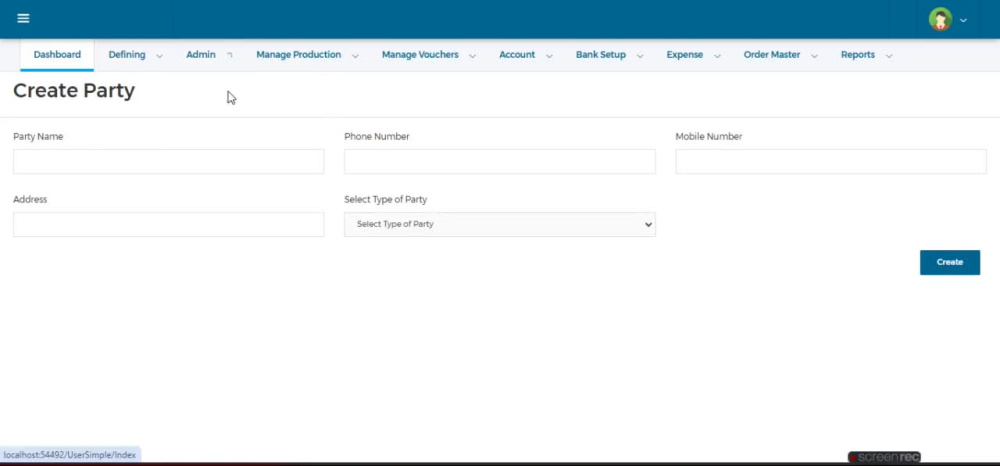Click the Mobile Number label
Image resolution: width=1000 pixels, height=466 pixels.
coord(709,136)
